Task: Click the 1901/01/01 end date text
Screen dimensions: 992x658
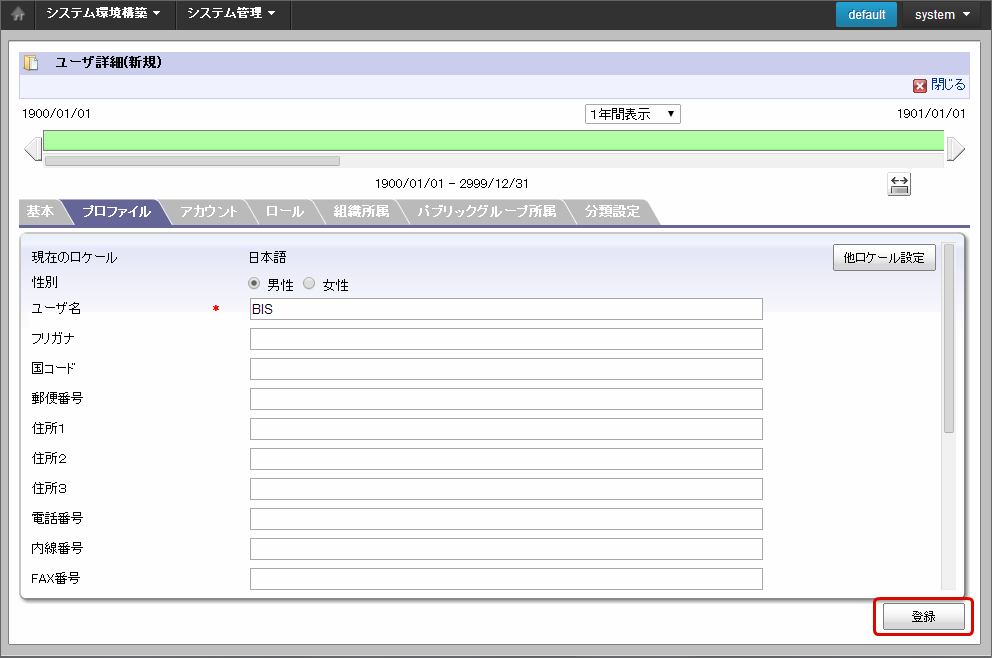Action: [931, 114]
